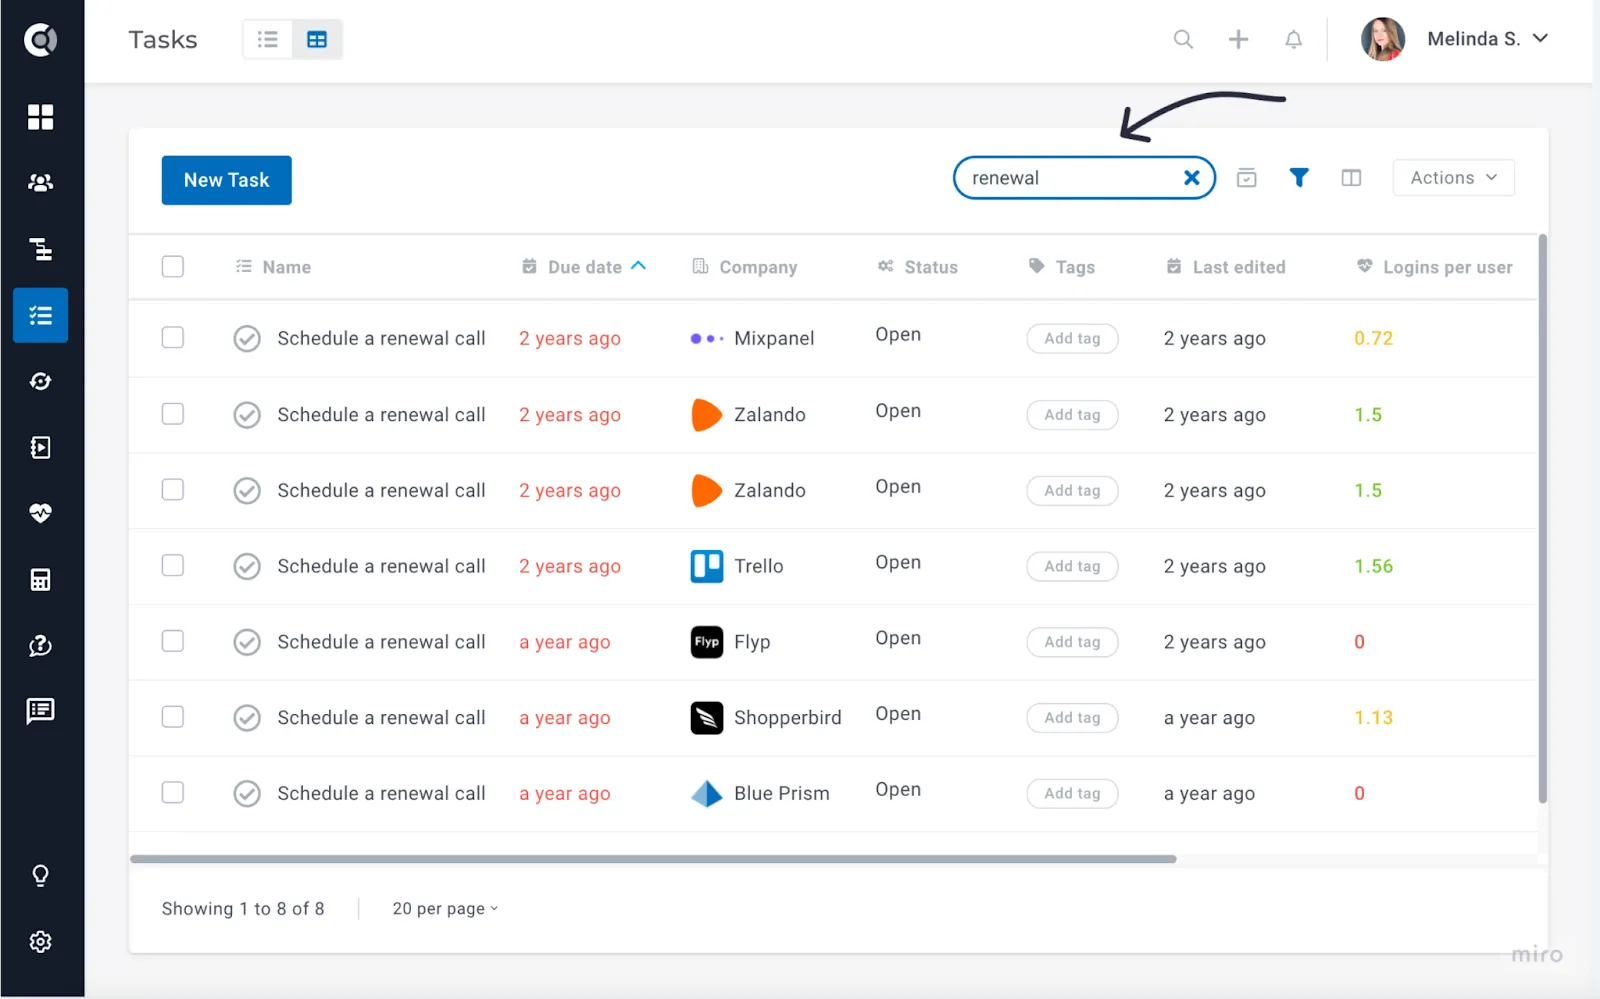Image resolution: width=1600 pixels, height=999 pixels.
Task: Open the dashboard grid icon in sidebar
Action: 40,117
